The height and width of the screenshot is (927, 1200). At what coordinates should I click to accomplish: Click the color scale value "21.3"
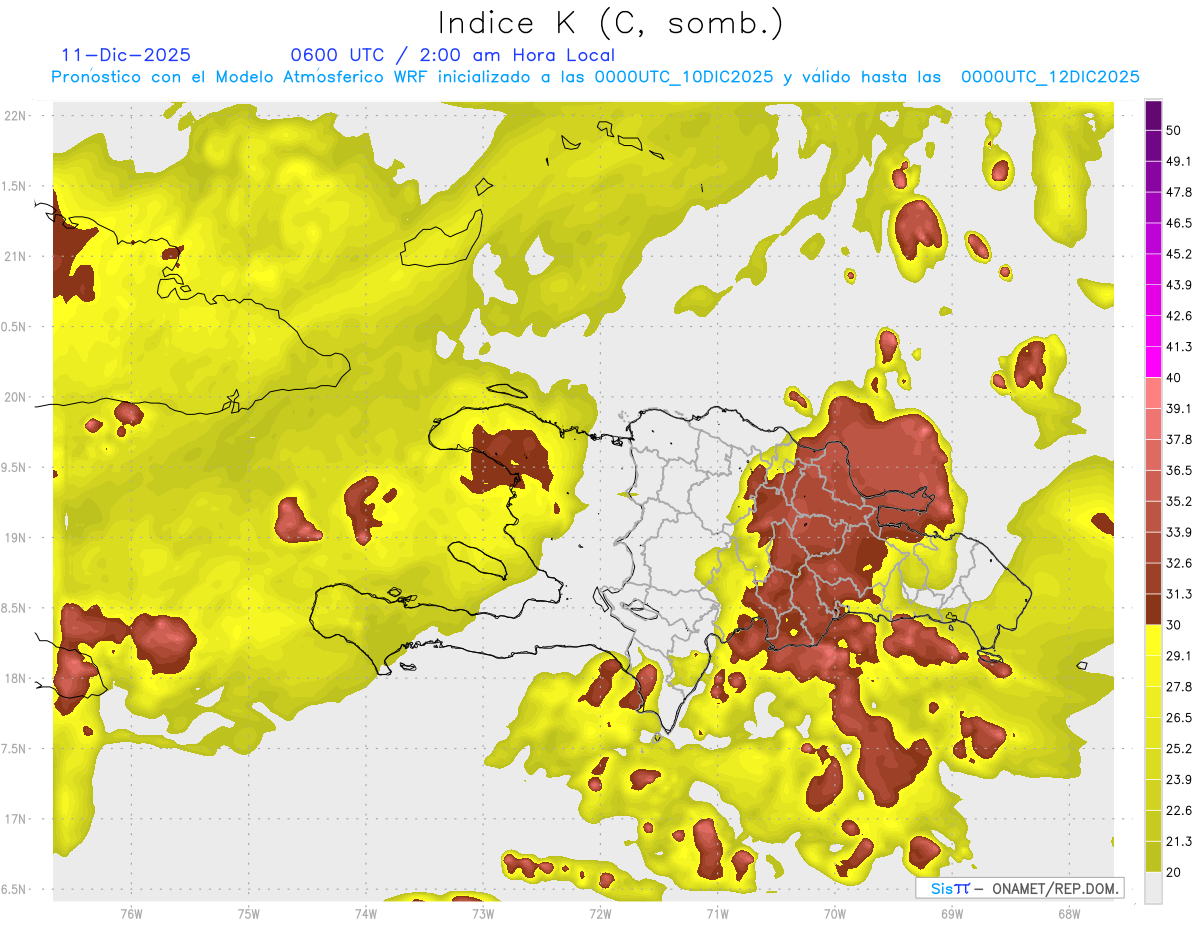[x=1179, y=841]
